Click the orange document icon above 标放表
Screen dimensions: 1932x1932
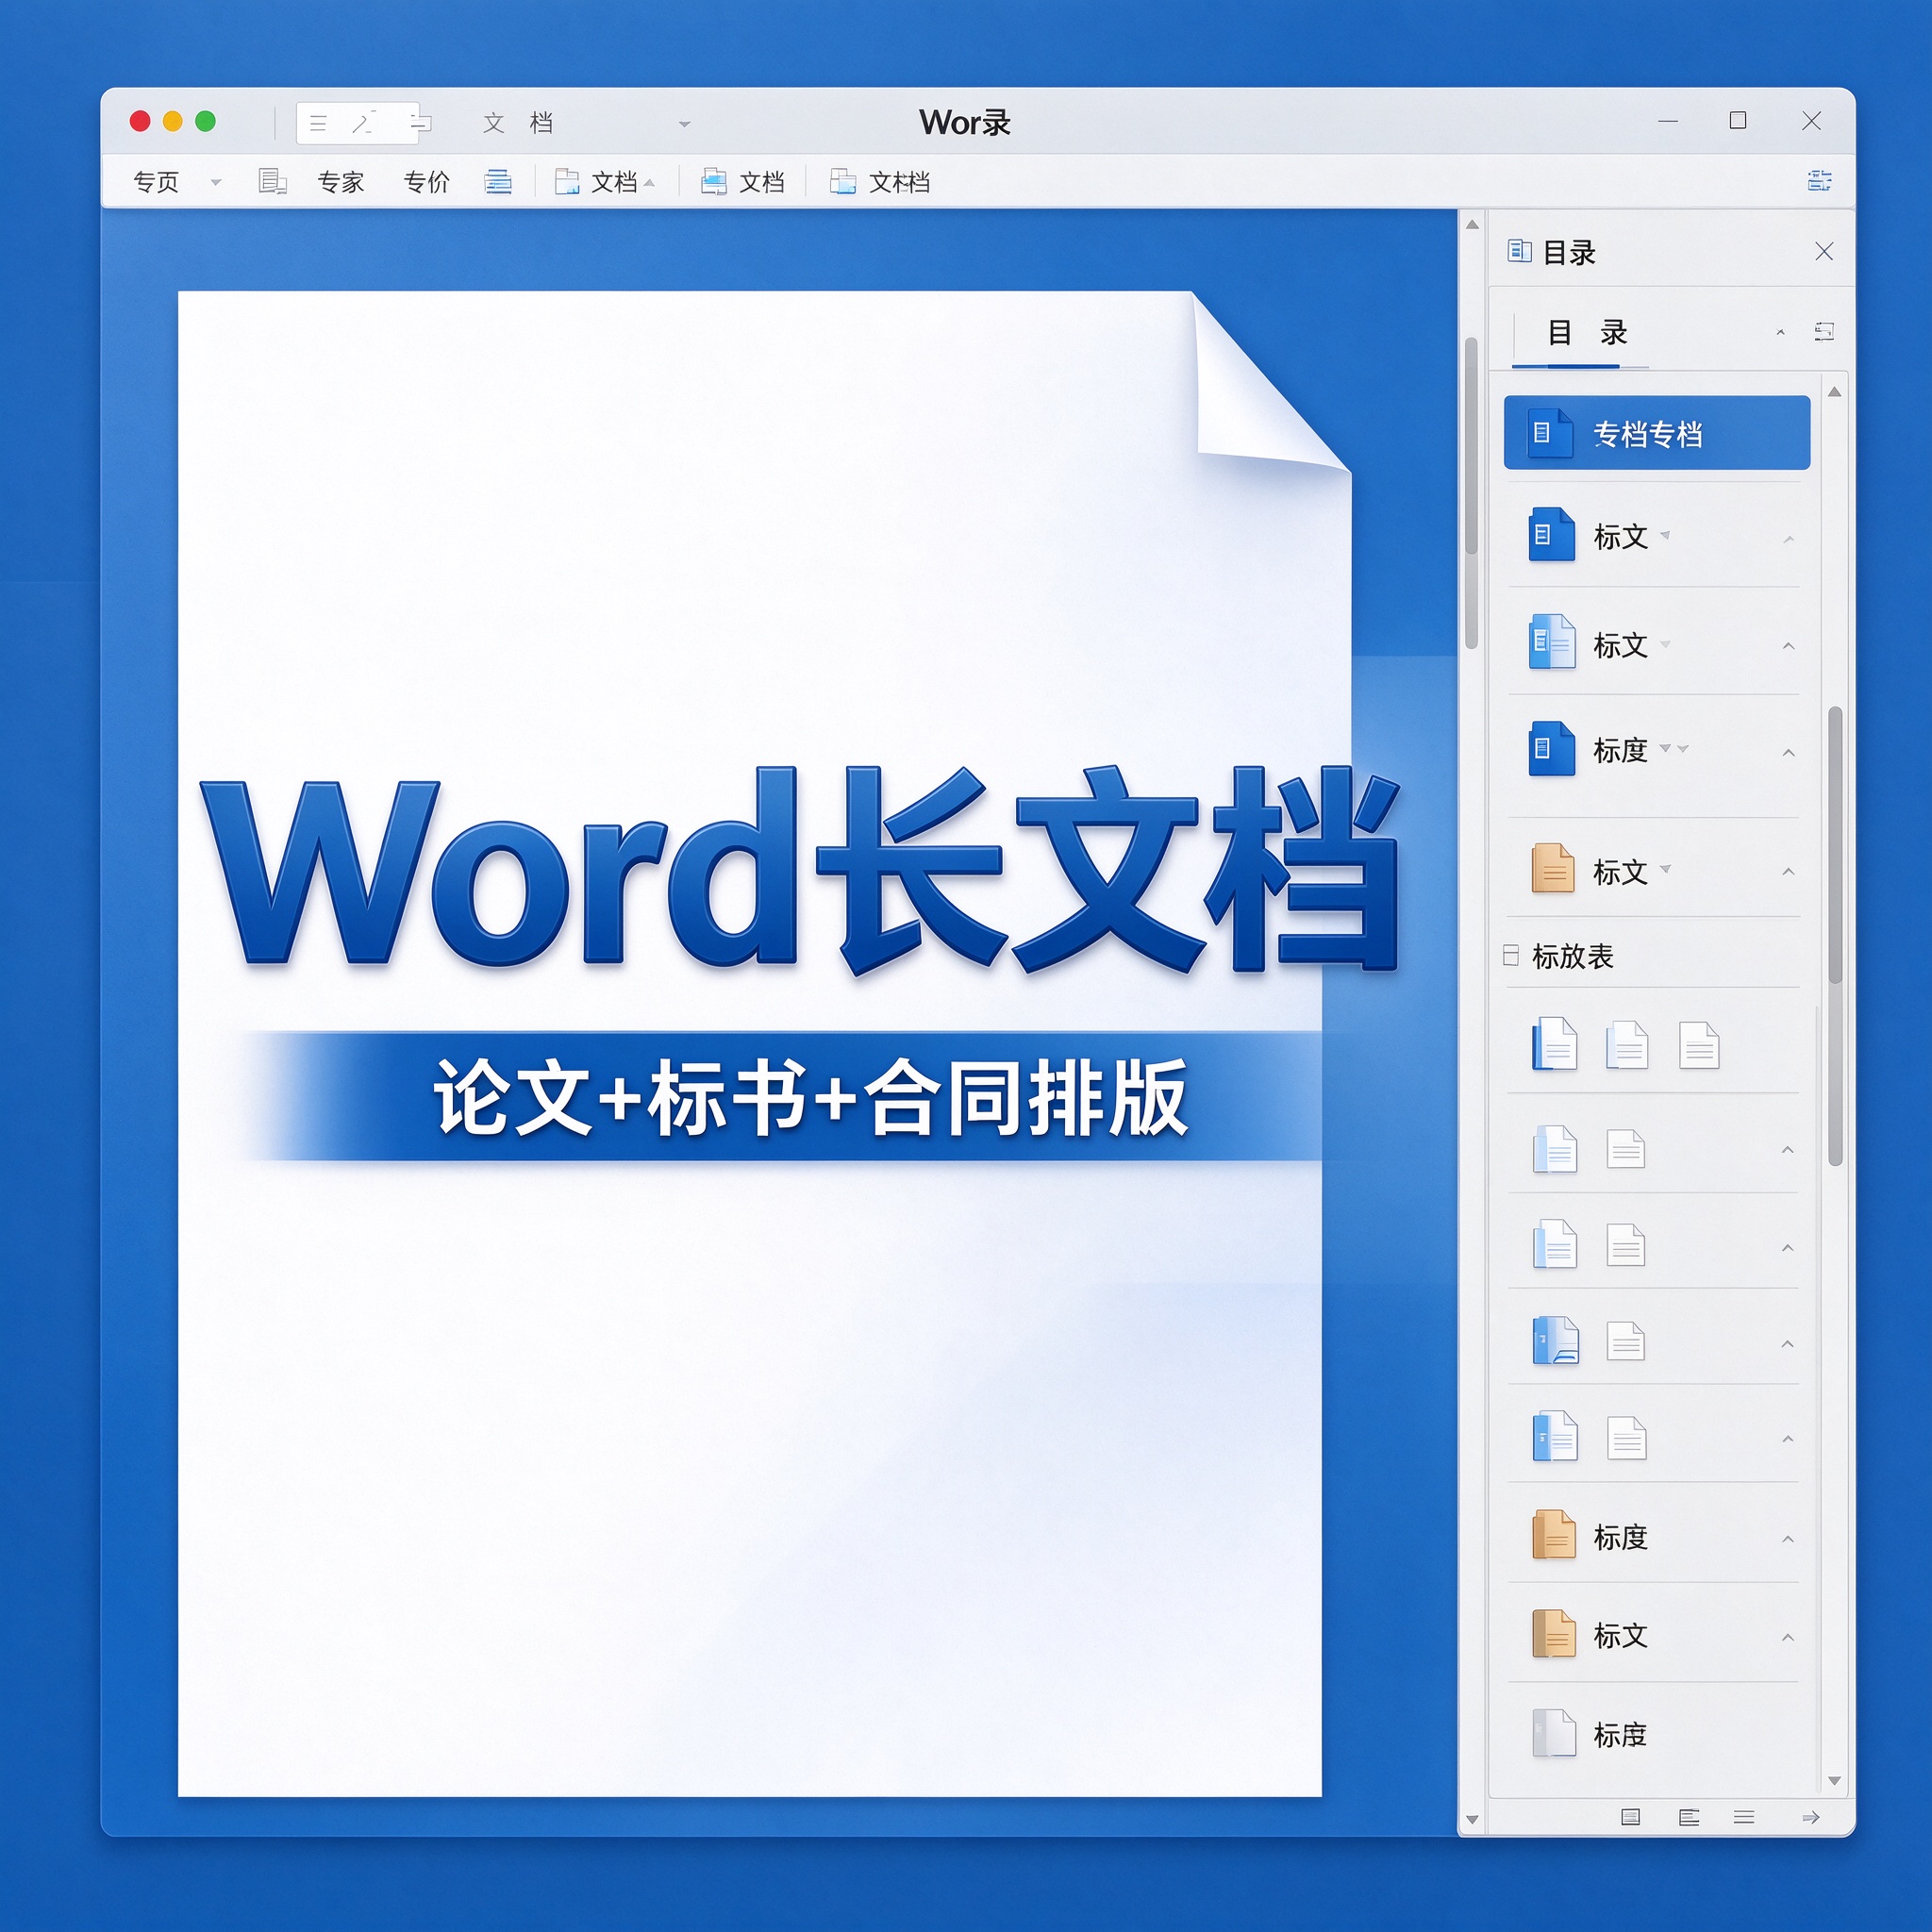click(1552, 867)
